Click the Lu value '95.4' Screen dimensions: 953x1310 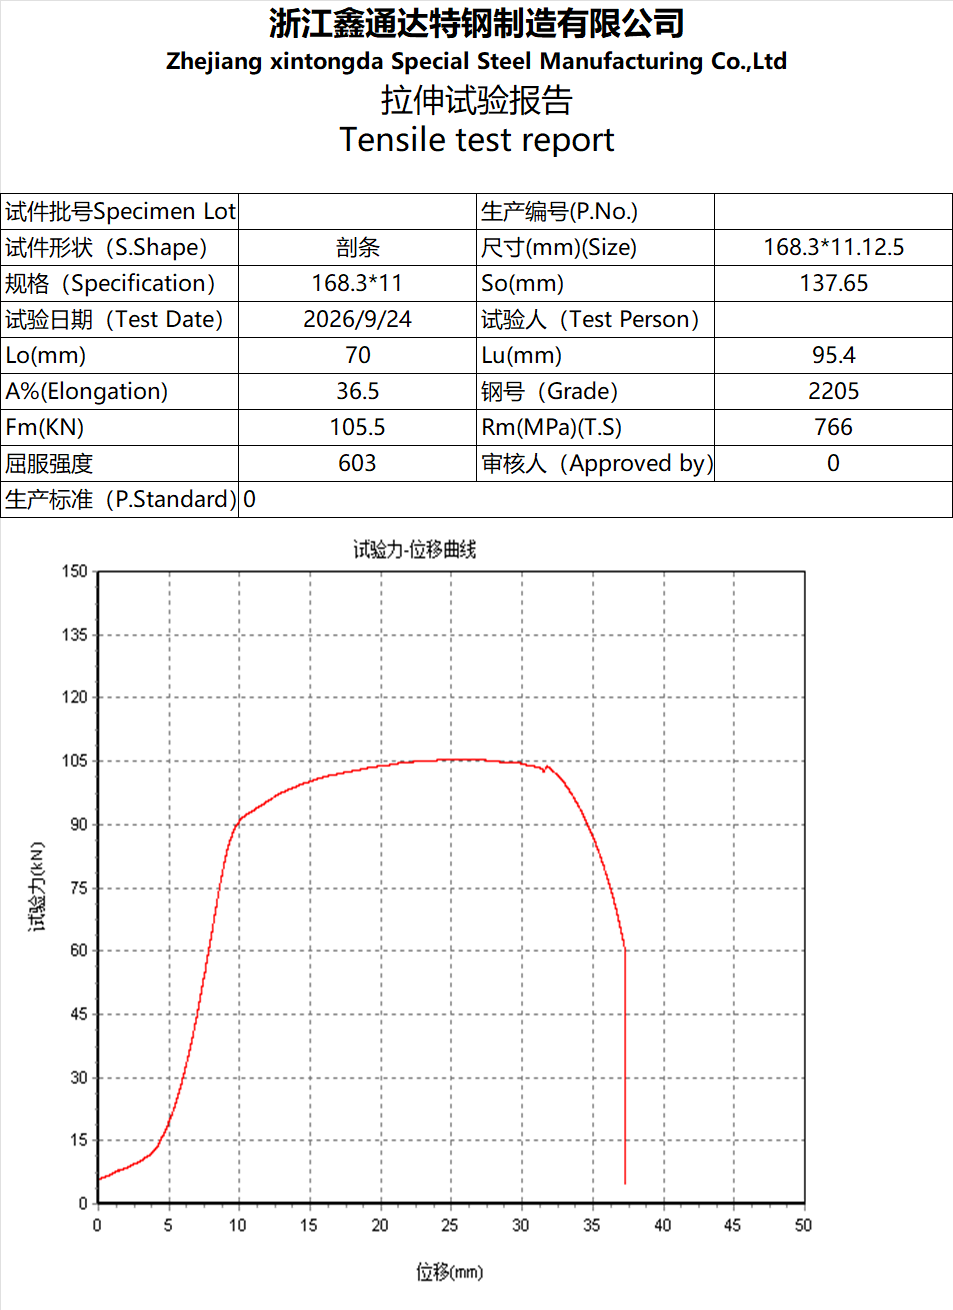833,356
